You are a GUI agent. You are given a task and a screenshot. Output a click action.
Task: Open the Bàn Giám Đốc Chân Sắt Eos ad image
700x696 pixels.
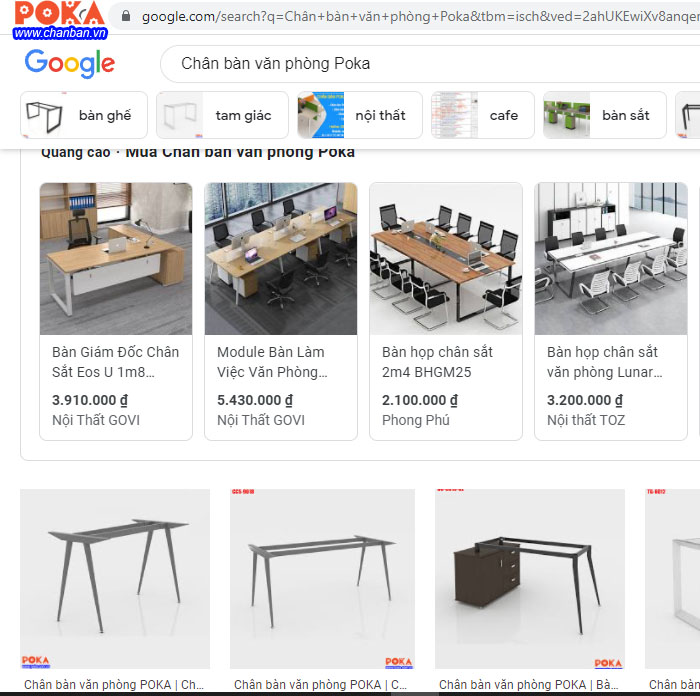pos(116,258)
